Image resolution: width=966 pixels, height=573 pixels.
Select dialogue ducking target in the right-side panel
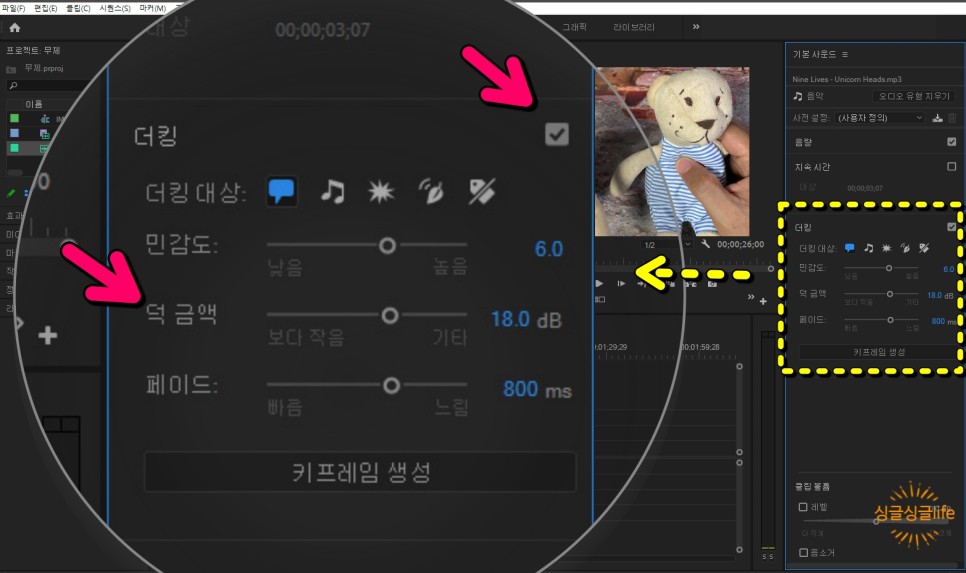(850, 248)
